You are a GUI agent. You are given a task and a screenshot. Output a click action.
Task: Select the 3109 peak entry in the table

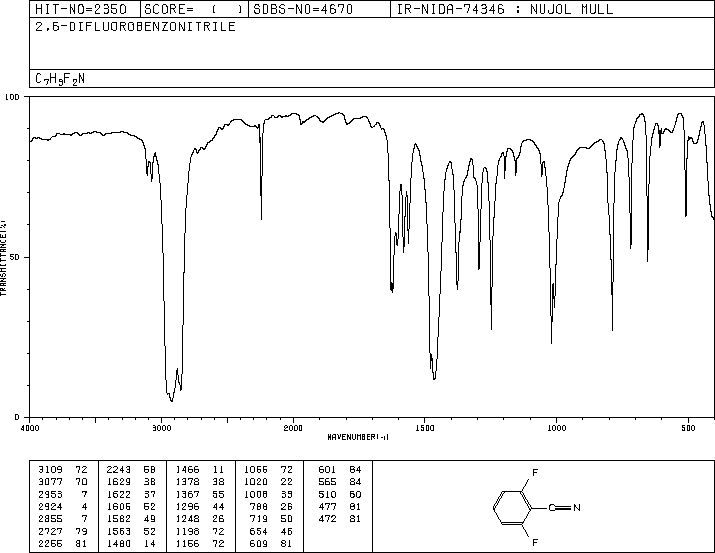[x=63, y=470]
